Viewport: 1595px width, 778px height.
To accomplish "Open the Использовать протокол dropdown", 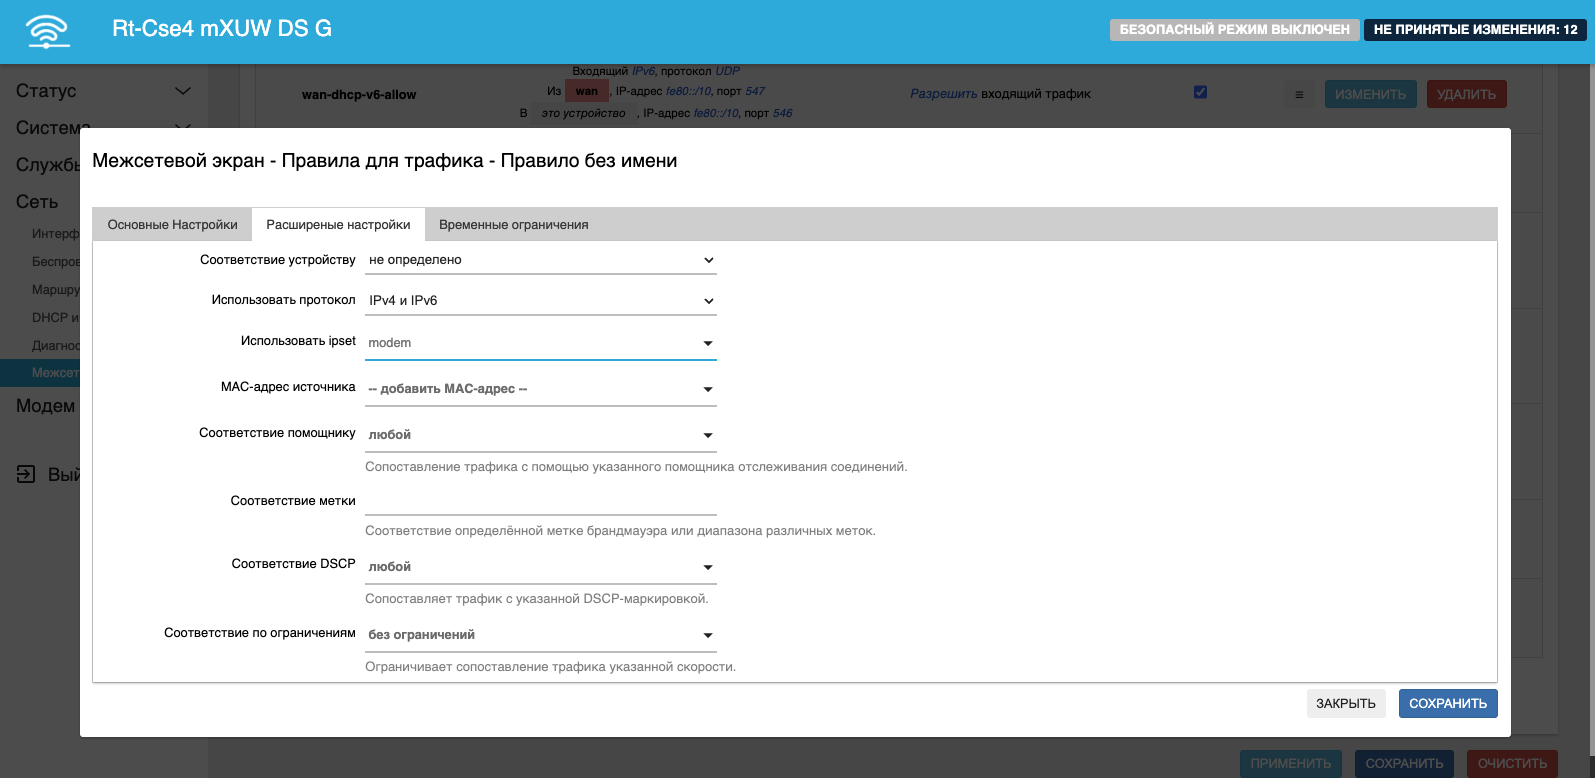I will point(540,301).
